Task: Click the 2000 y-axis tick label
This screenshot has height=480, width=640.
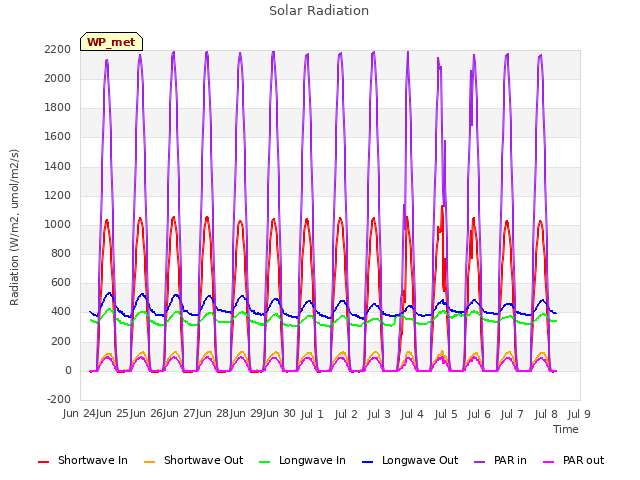Action: tap(58, 78)
